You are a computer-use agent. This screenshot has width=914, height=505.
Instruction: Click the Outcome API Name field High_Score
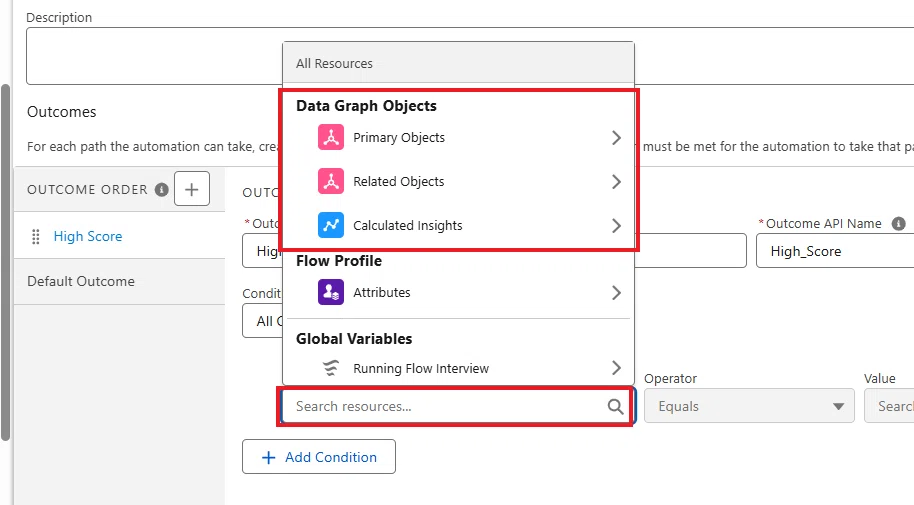835,251
